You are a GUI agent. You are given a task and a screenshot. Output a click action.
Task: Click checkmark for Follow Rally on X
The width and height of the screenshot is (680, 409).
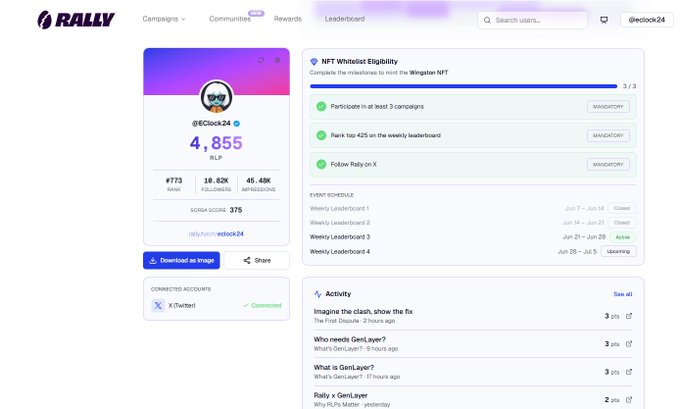pyautogui.click(x=321, y=164)
